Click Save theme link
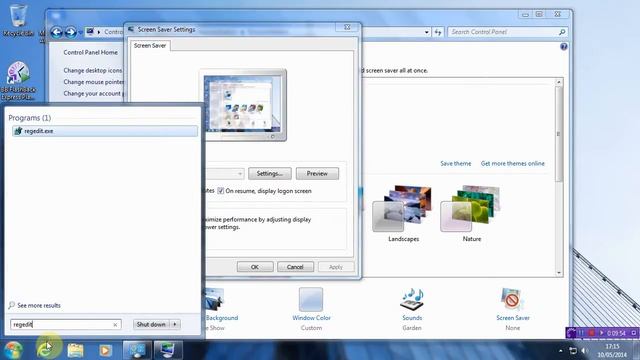 point(456,163)
